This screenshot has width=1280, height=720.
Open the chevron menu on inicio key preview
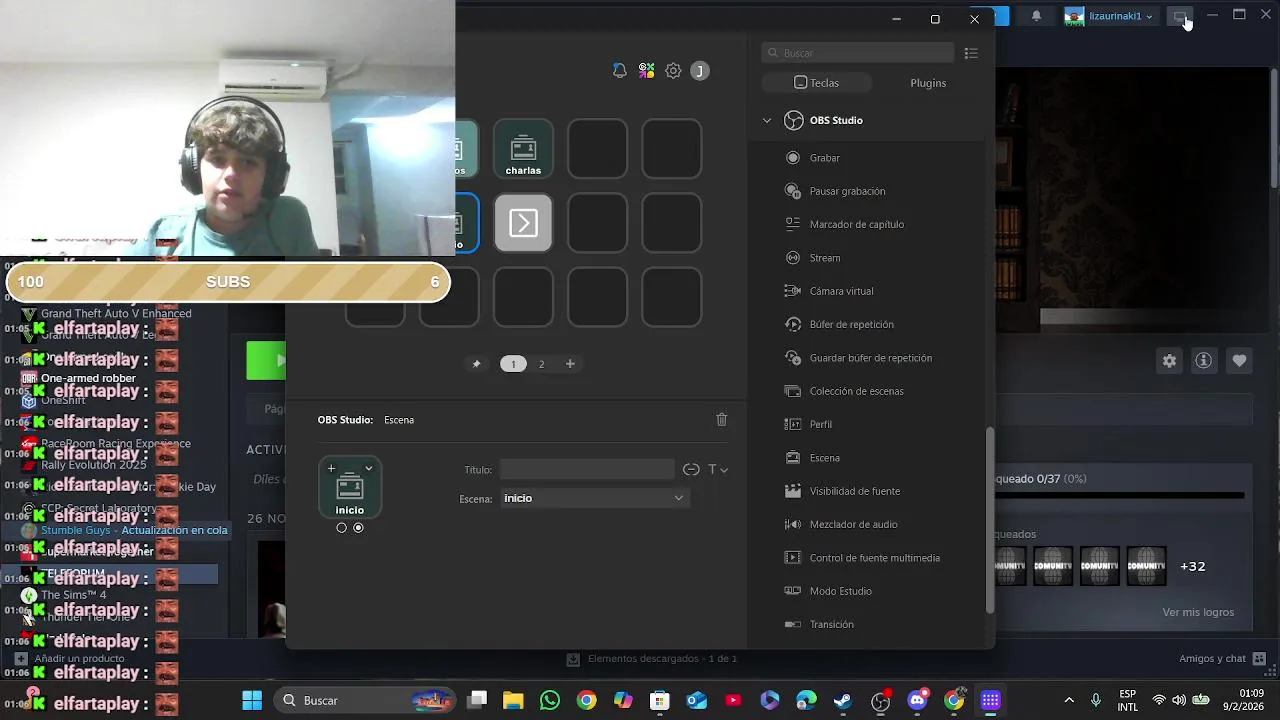click(x=368, y=468)
